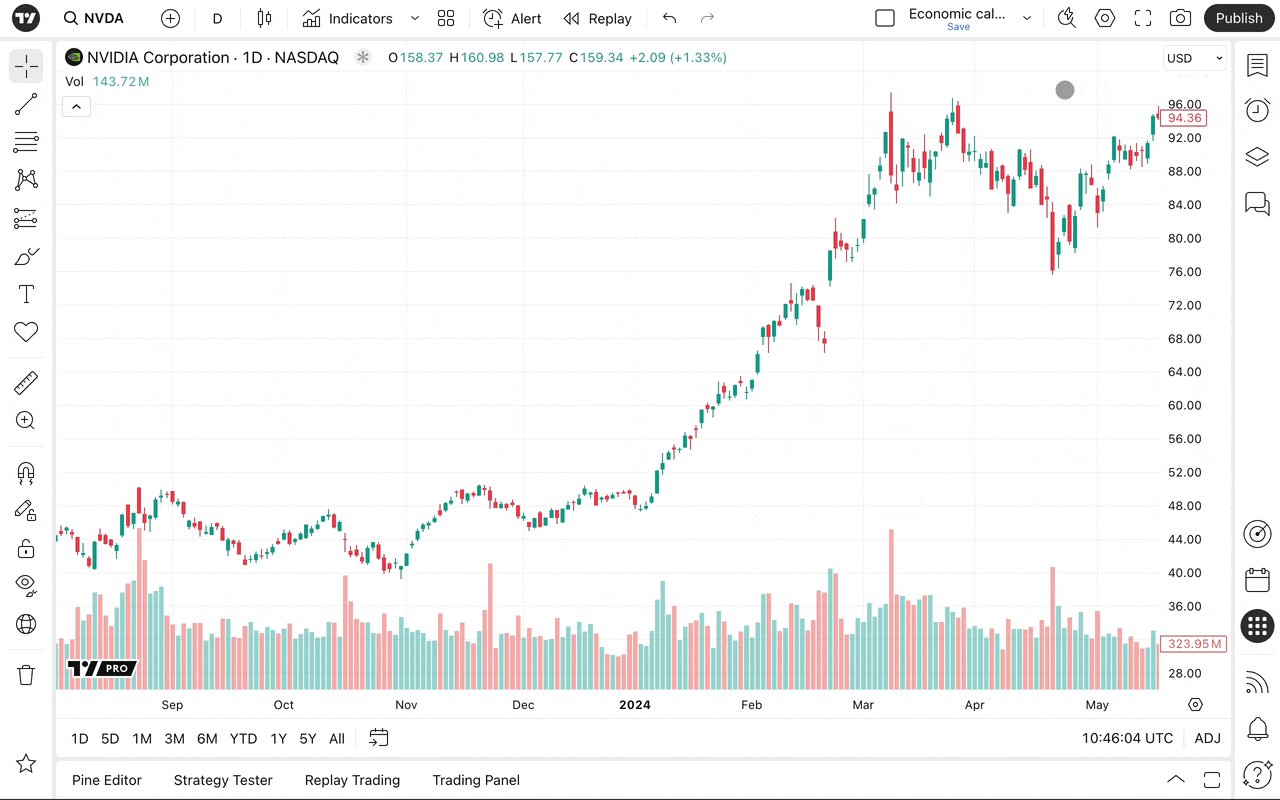The width and height of the screenshot is (1280, 800).
Task: Toggle hide all drawings eye icon
Action: [26, 586]
